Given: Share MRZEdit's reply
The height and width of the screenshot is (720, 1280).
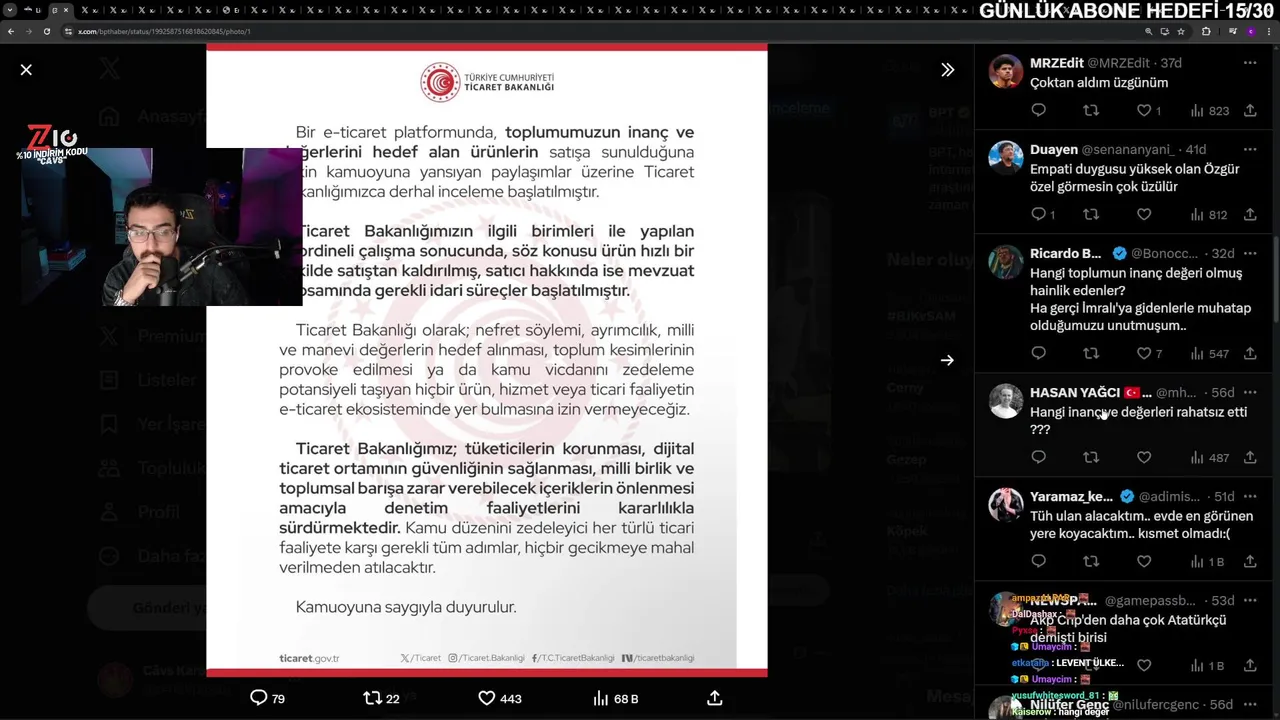Looking at the screenshot, I should [x=1250, y=111].
